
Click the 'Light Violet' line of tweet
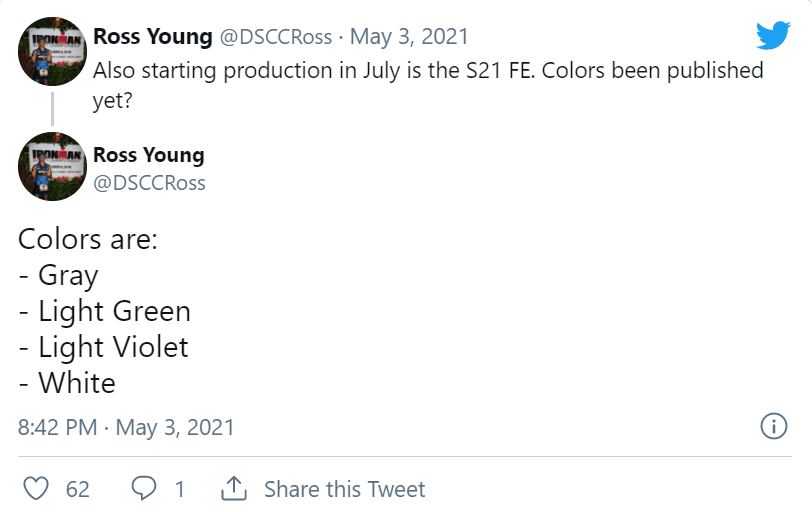coord(104,347)
